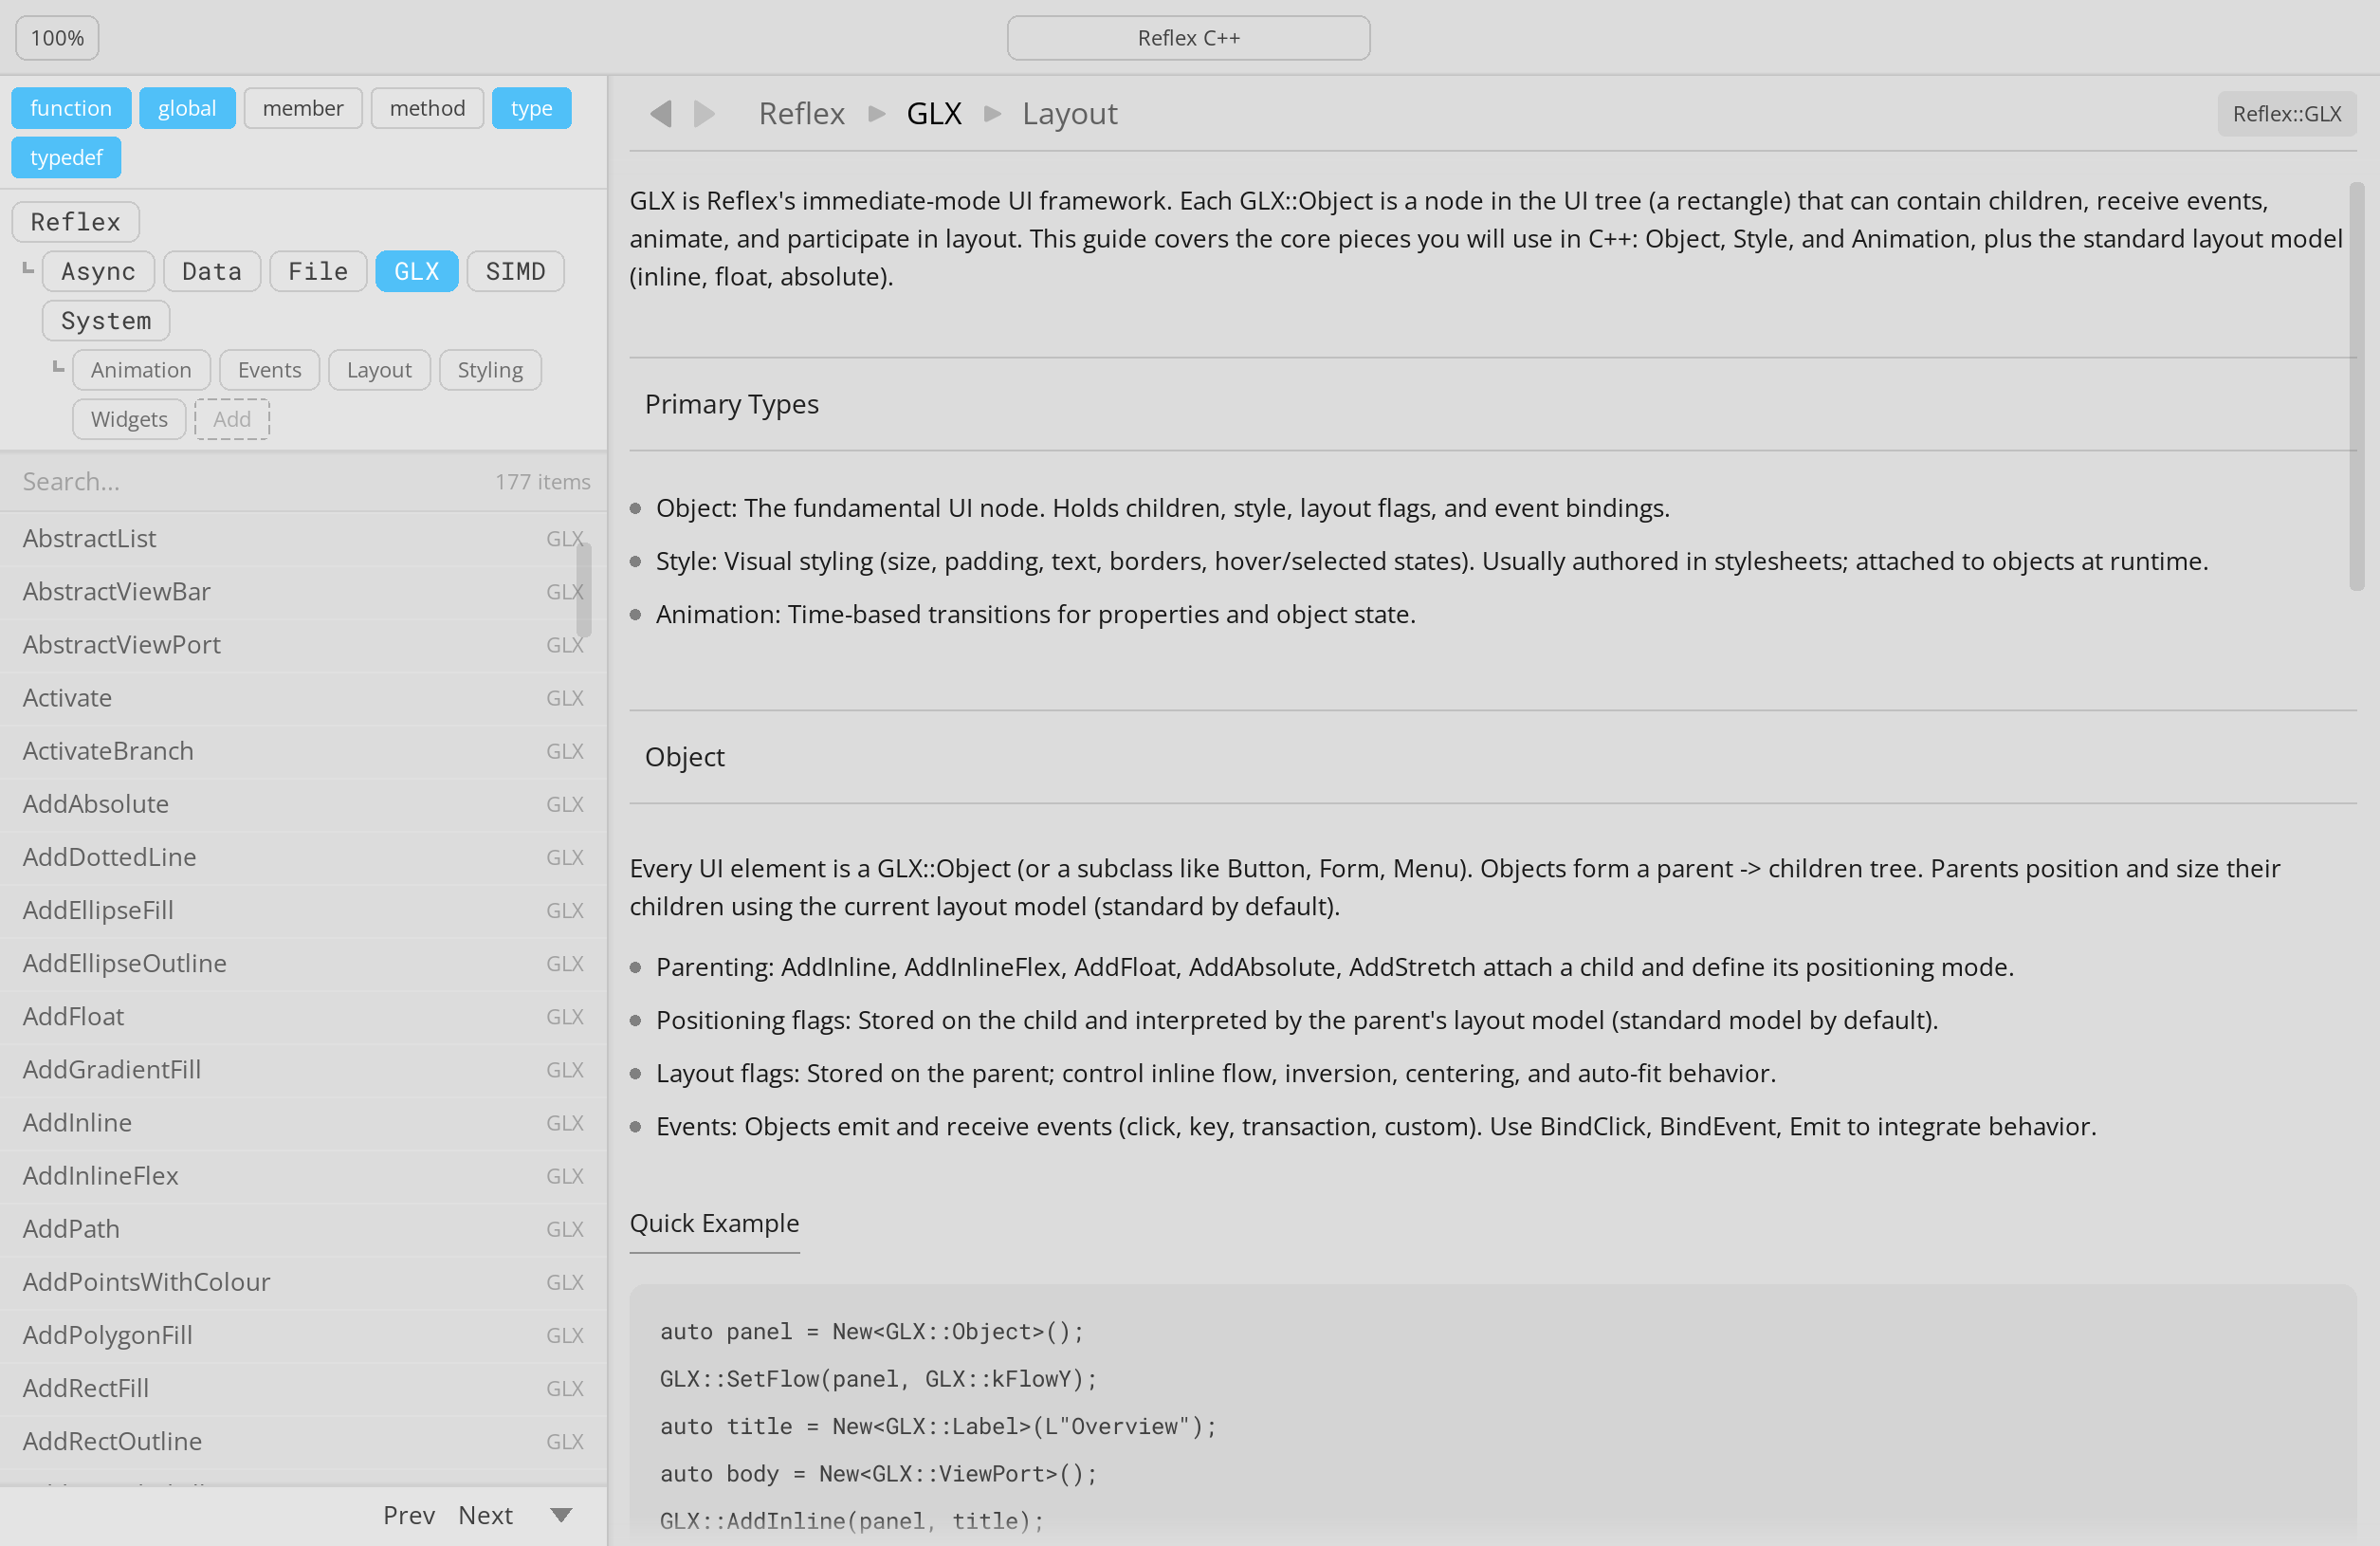Open AbstractViewBar in the list
This screenshot has height=1546, width=2380.
(x=303, y=591)
